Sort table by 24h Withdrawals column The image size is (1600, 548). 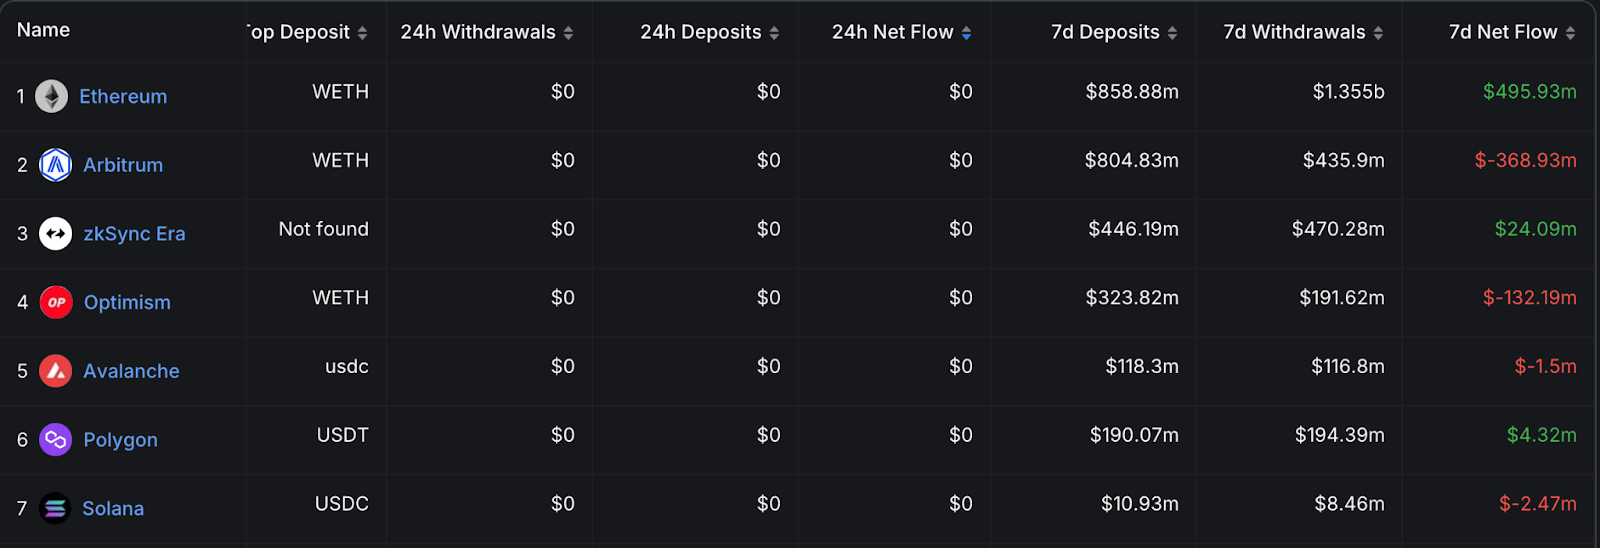568,33
